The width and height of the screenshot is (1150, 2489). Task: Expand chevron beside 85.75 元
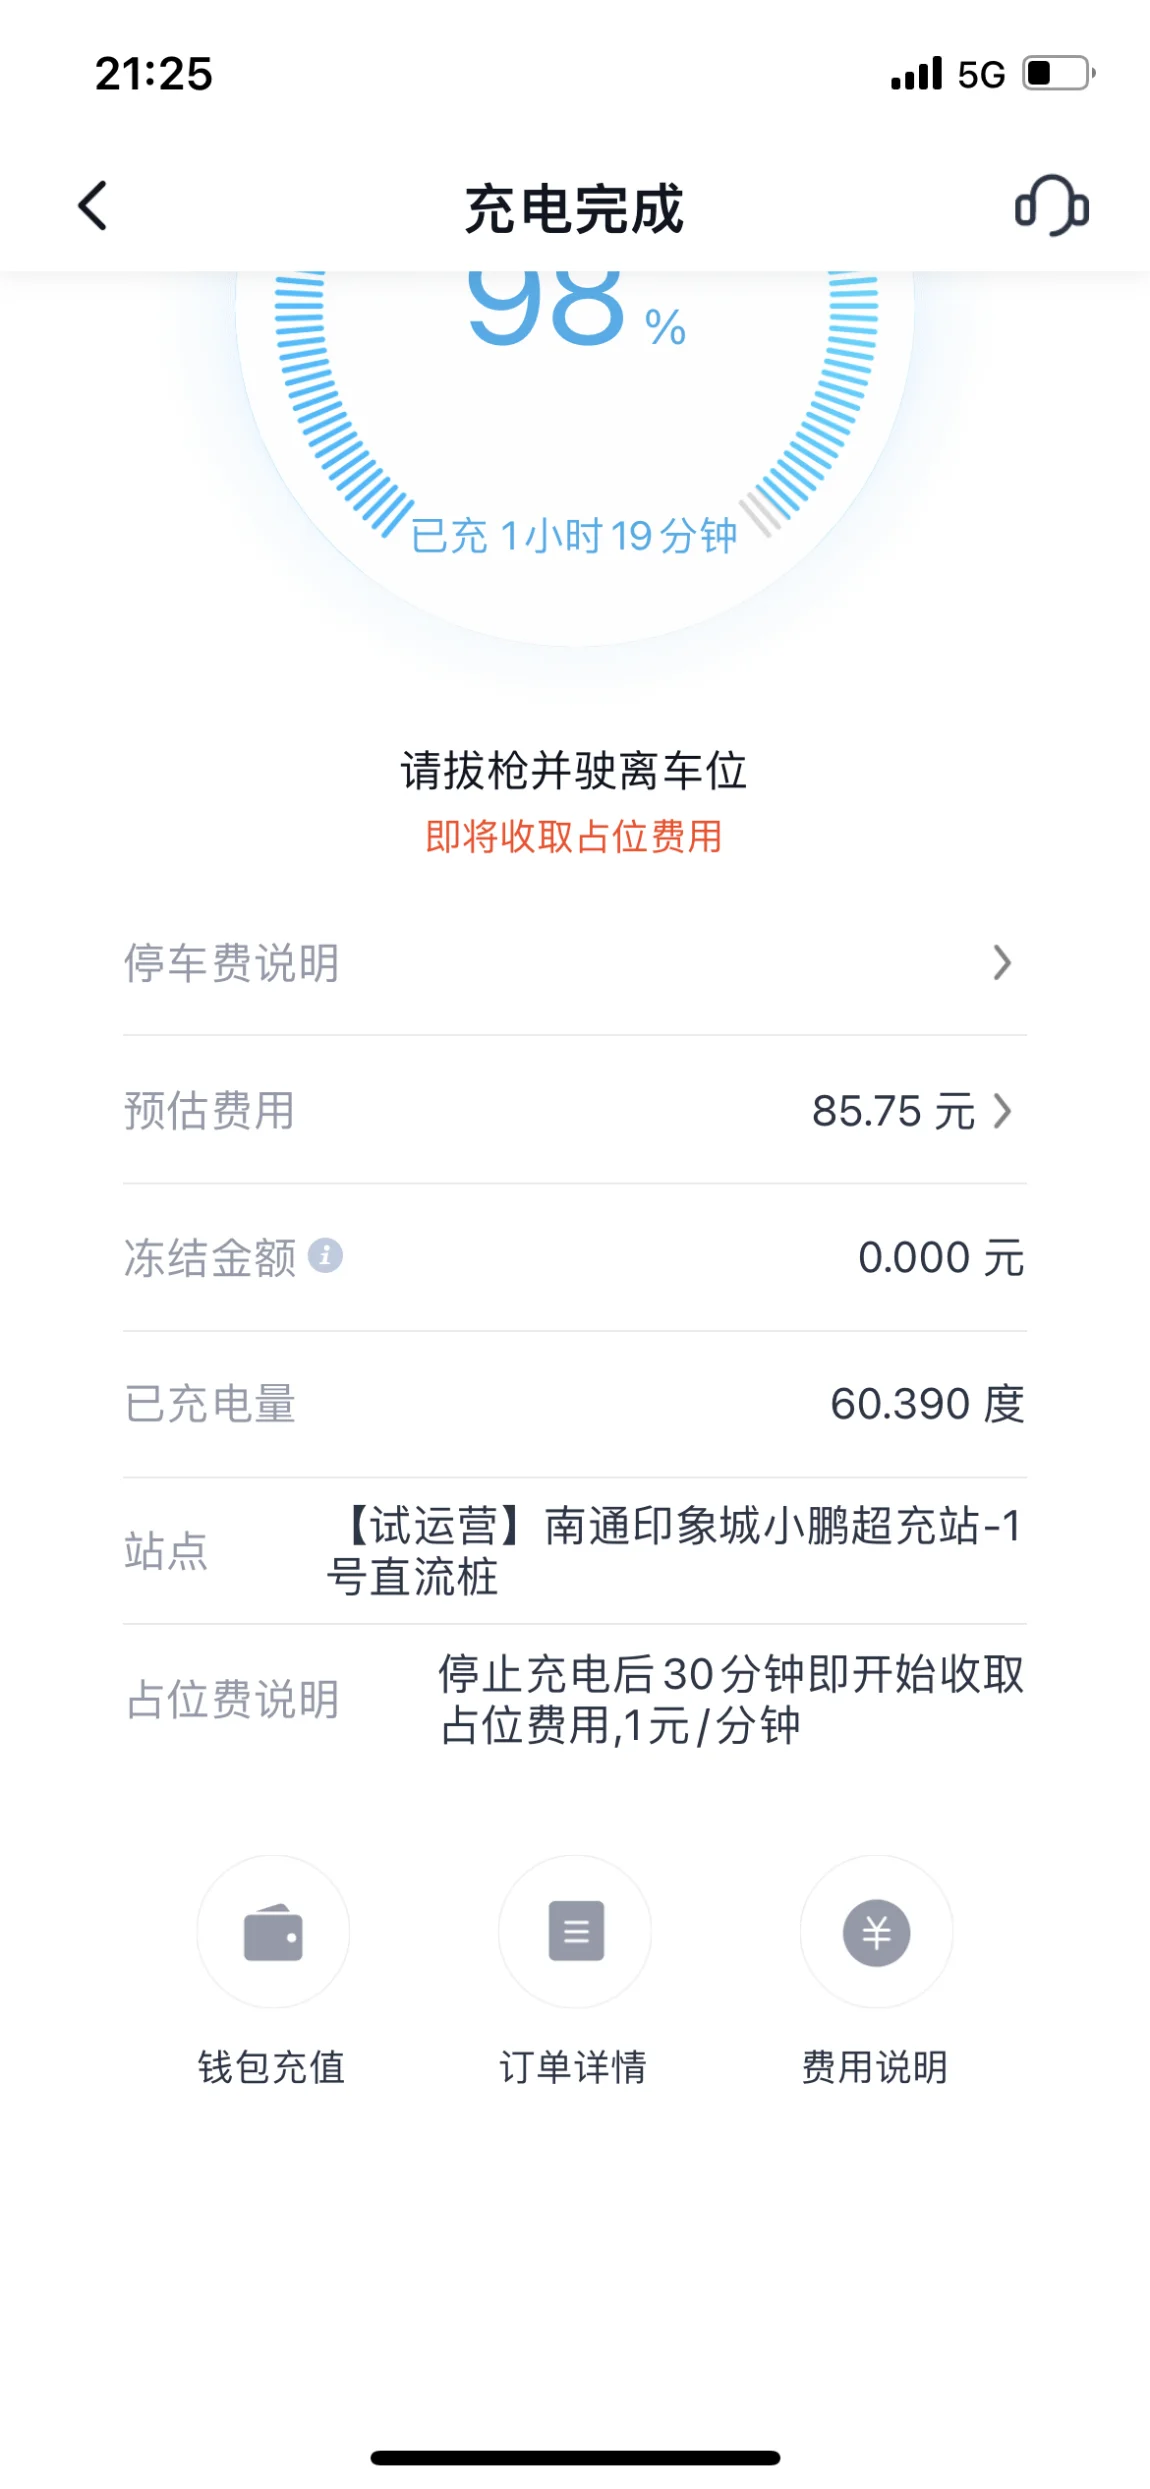pos(1002,1111)
